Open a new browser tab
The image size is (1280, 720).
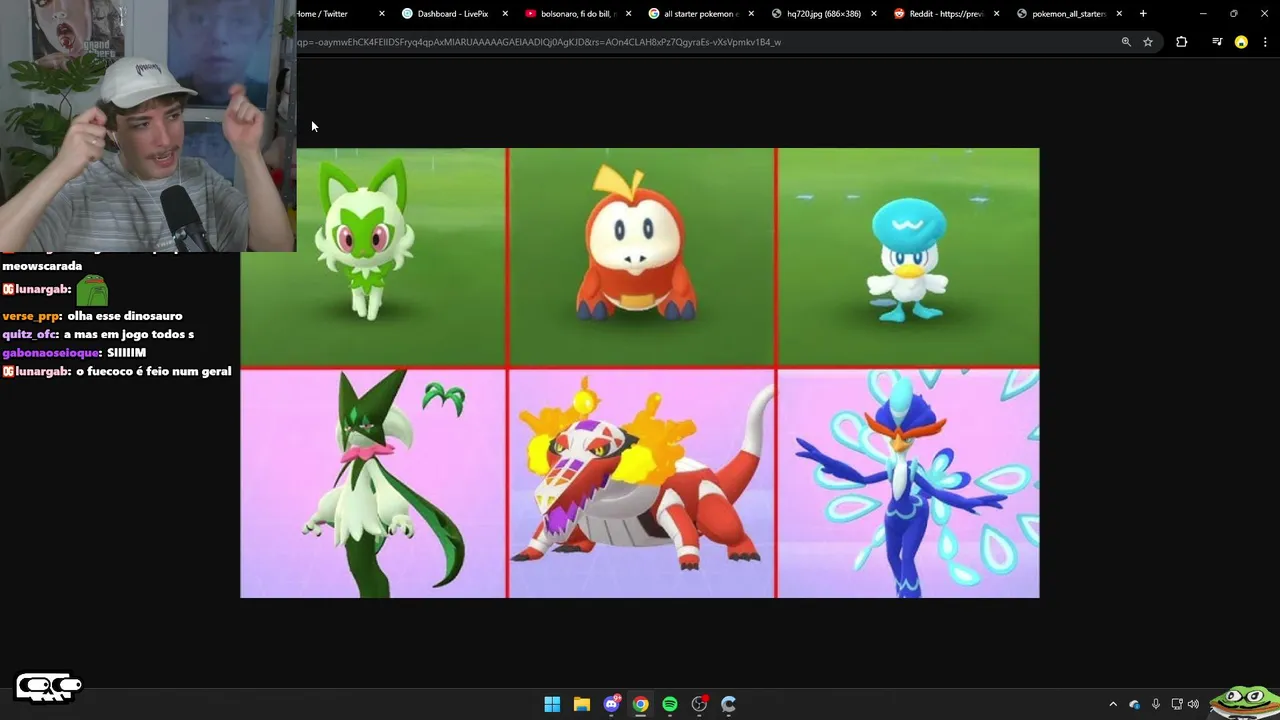pyautogui.click(x=1143, y=14)
